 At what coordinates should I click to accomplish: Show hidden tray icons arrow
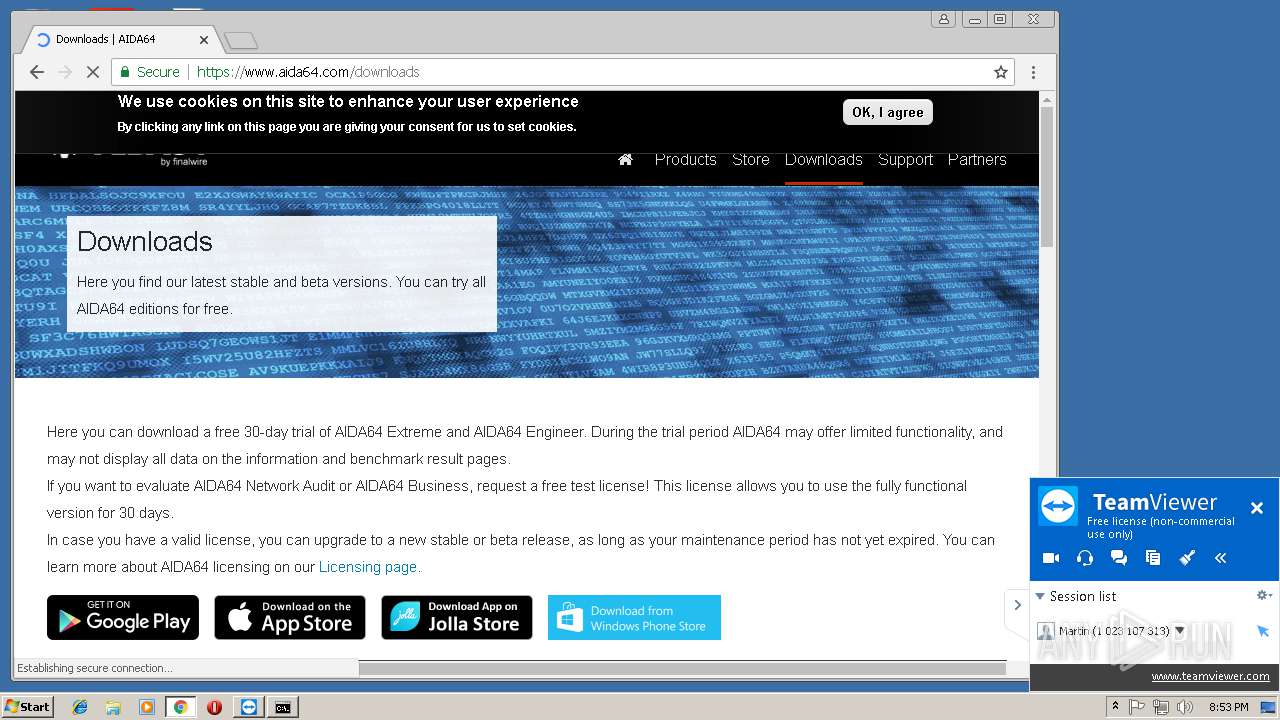[1115, 706]
